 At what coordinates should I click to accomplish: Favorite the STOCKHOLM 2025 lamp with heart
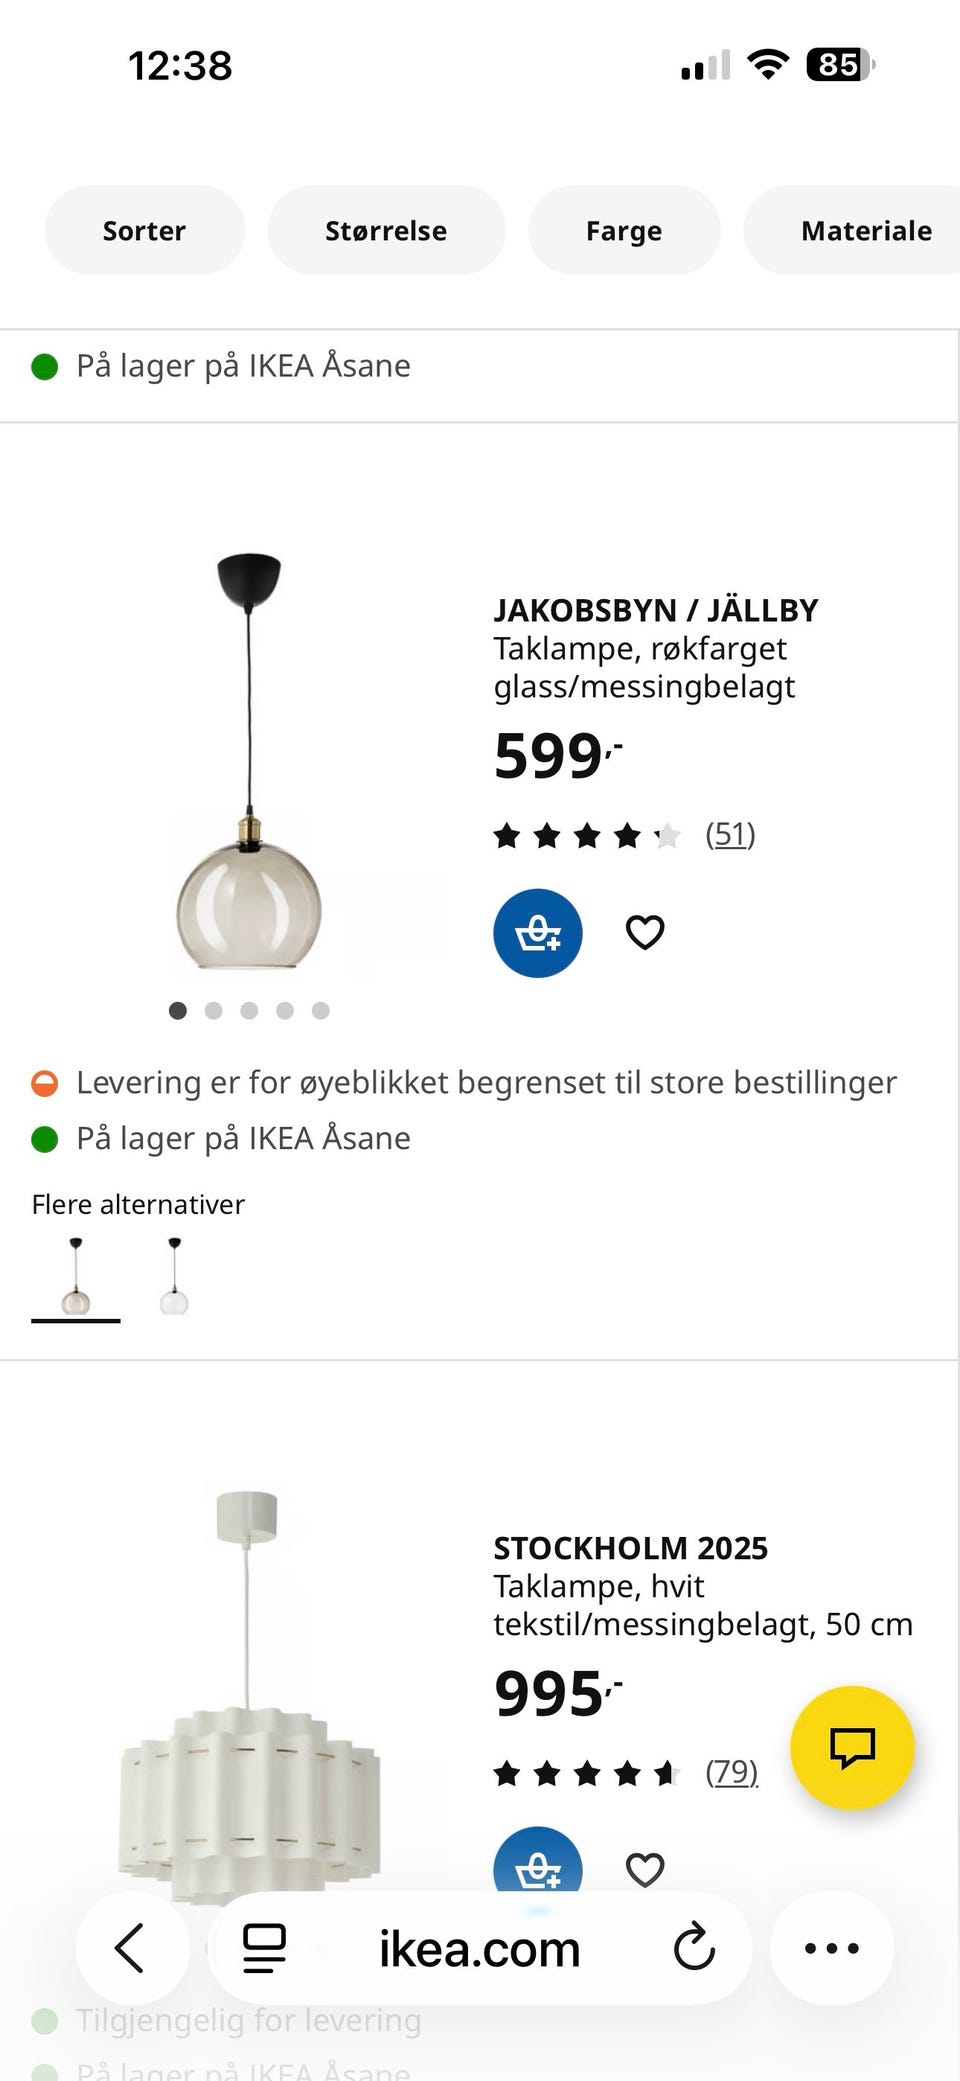coord(645,1868)
